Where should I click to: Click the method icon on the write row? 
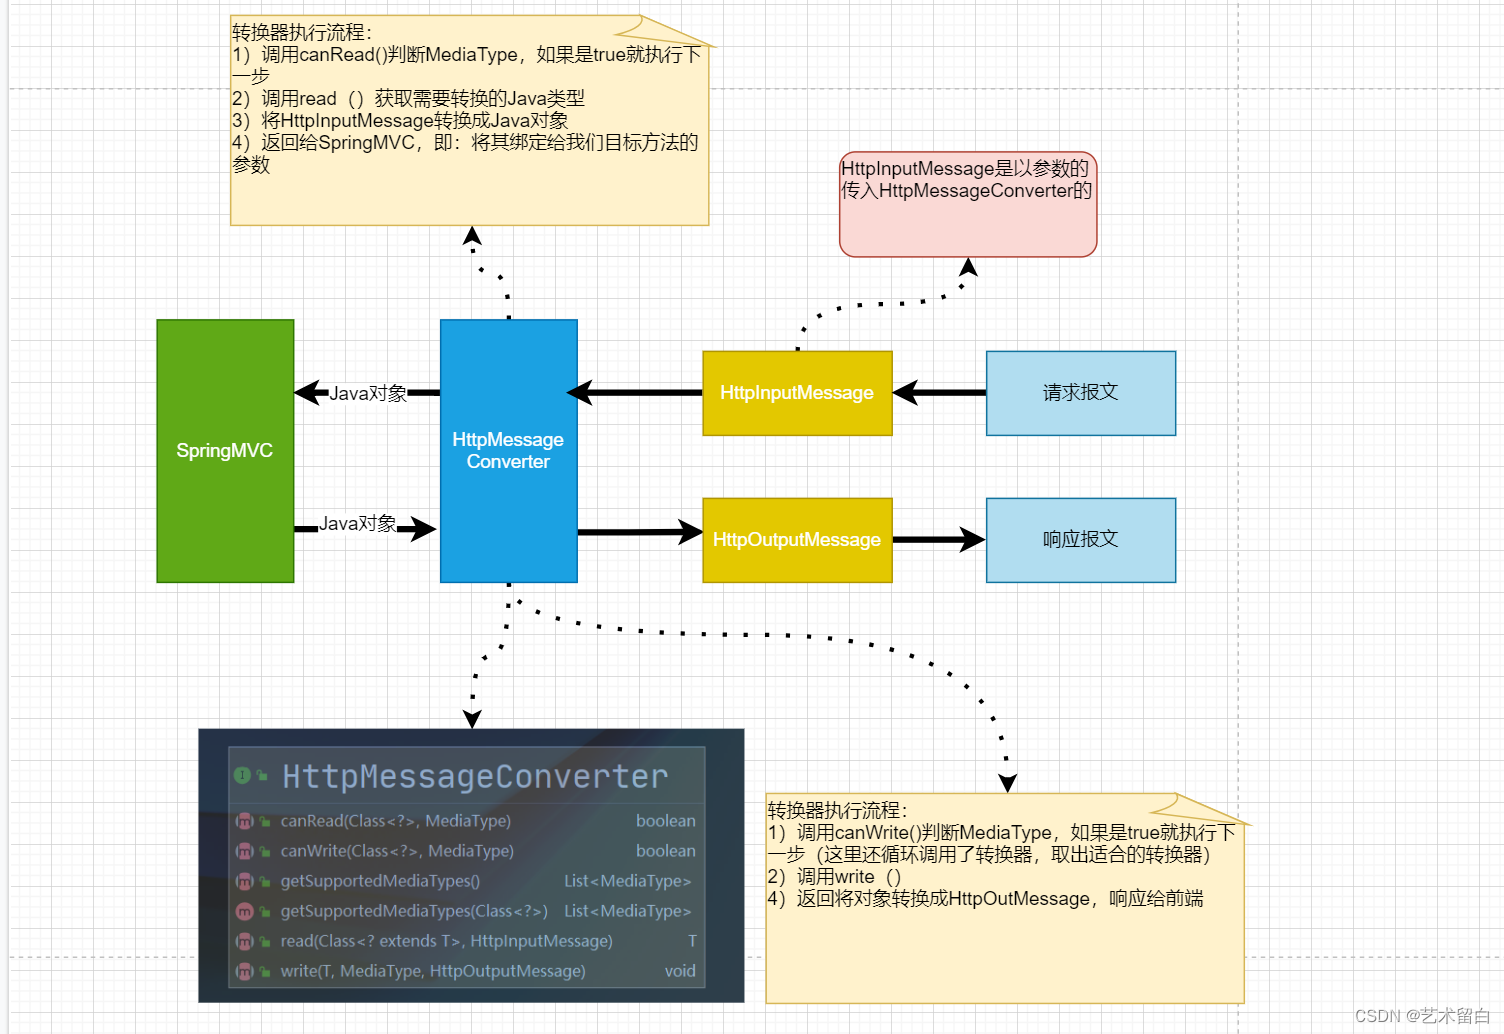[x=244, y=971]
